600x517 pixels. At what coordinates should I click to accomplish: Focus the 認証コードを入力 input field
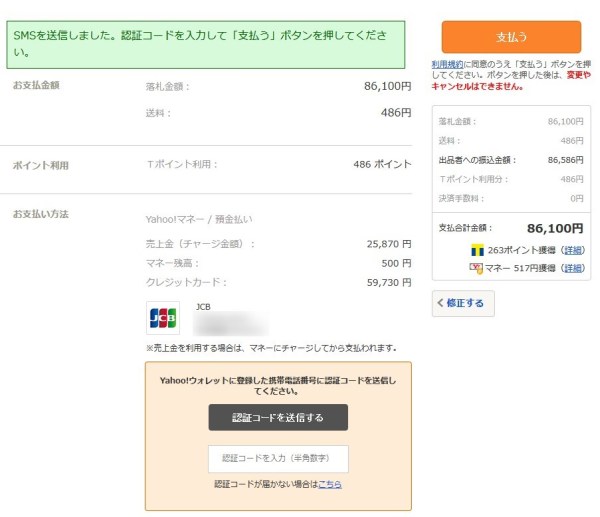pos(278,458)
